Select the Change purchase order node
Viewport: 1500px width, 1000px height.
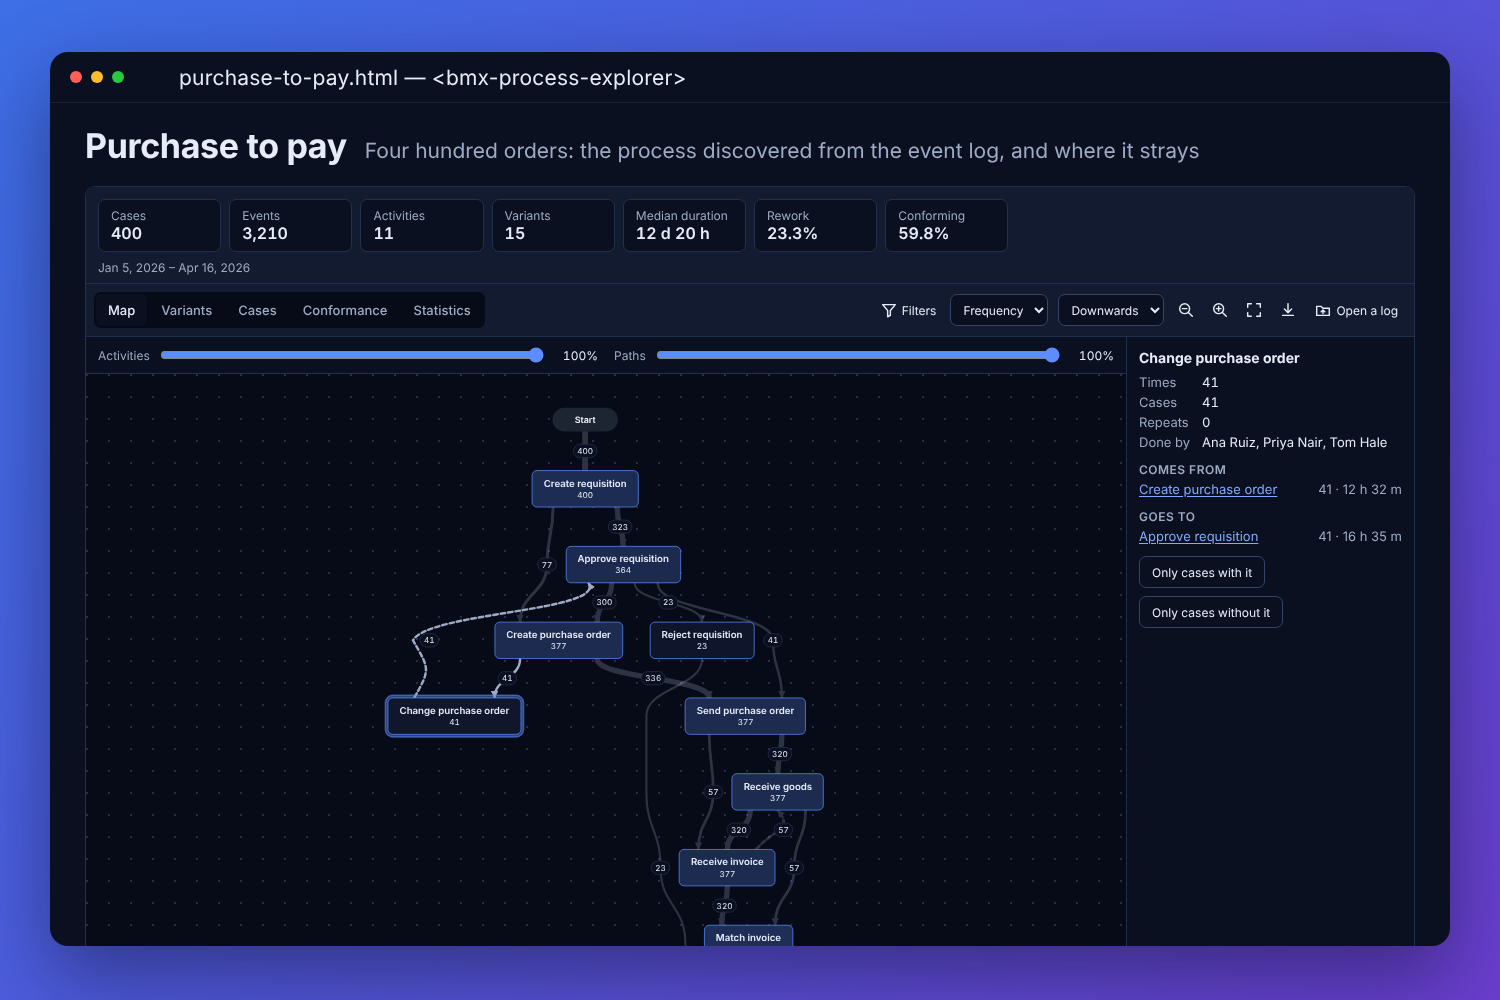(454, 716)
